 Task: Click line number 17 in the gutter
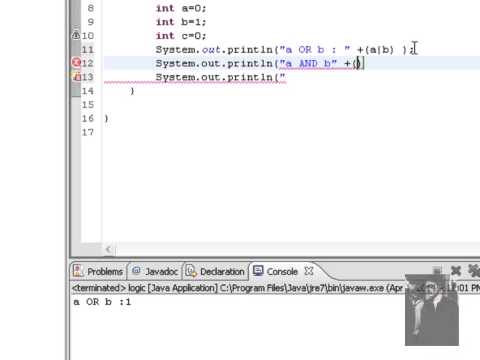tap(88, 132)
